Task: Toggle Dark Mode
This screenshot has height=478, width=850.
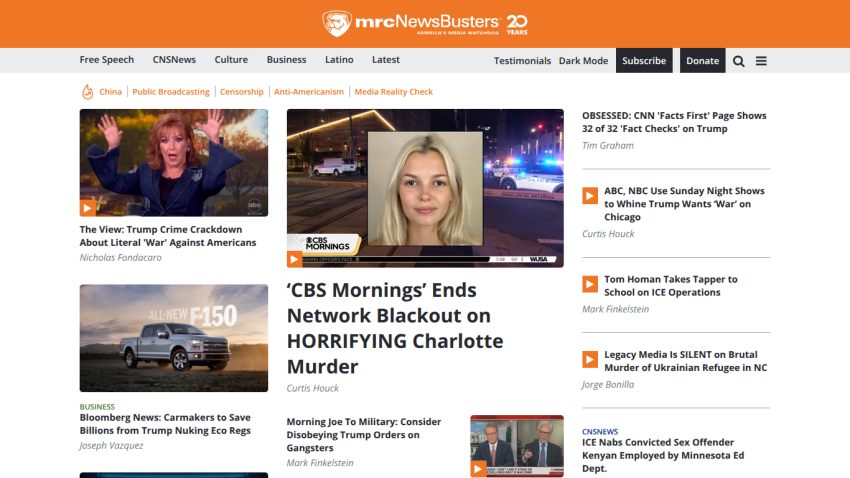Action: click(583, 61)
